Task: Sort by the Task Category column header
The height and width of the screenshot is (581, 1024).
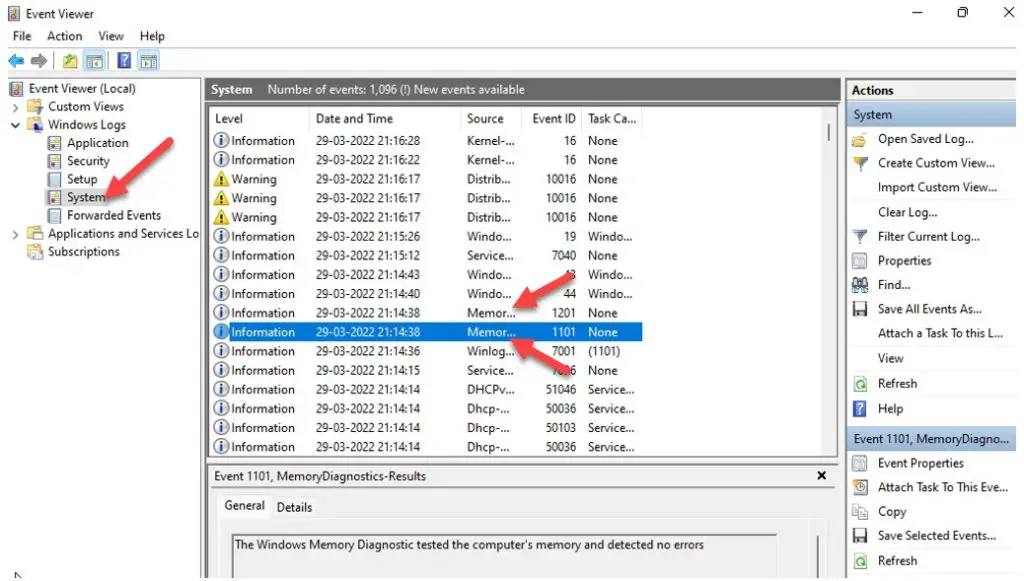Action: [x=612, y=118]
